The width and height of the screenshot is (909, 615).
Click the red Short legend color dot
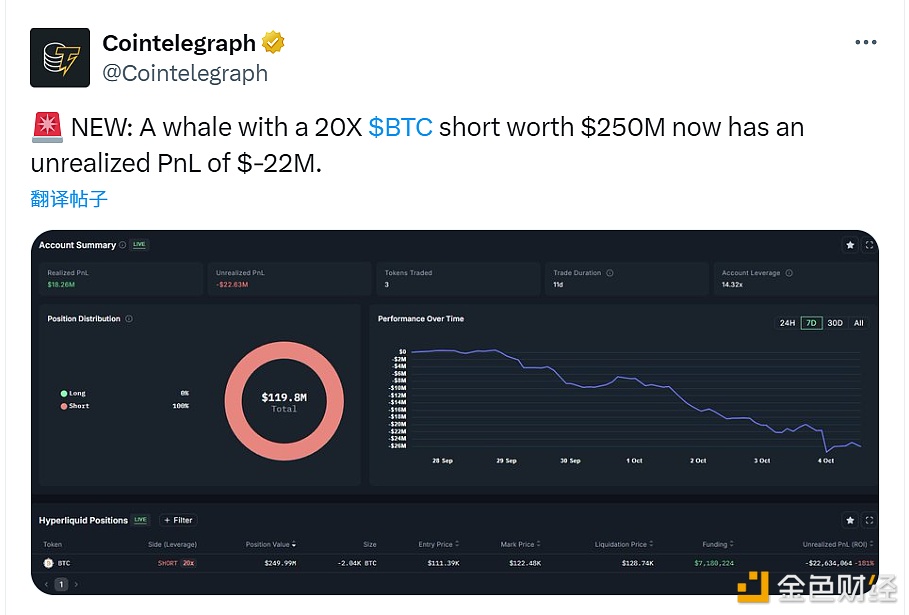tap(64, 406)
